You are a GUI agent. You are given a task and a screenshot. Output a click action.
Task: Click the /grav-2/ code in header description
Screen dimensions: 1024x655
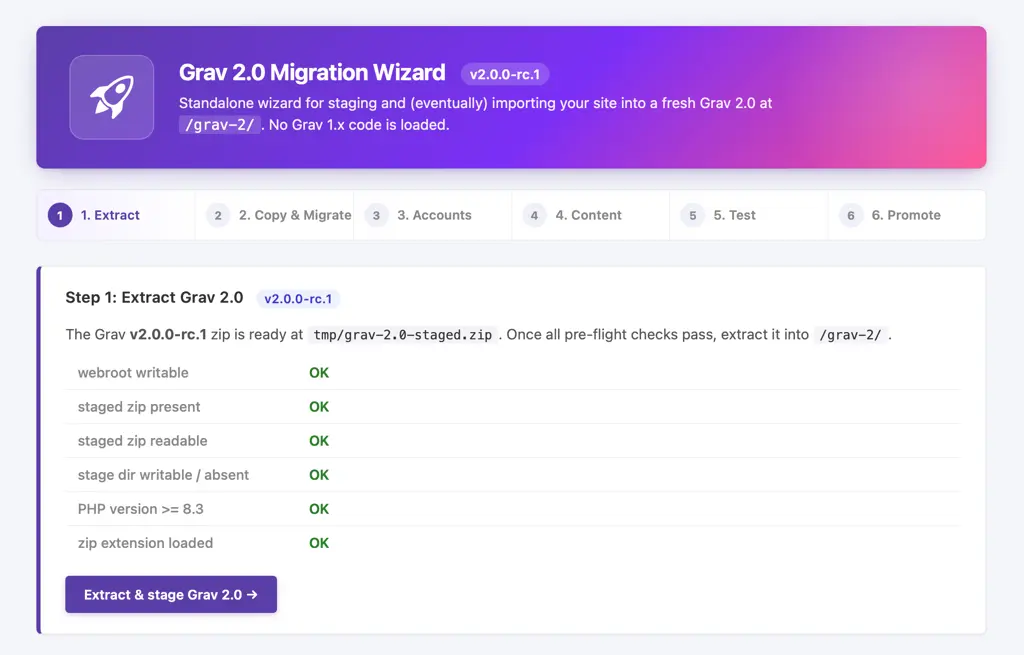(x=219, y=125)
